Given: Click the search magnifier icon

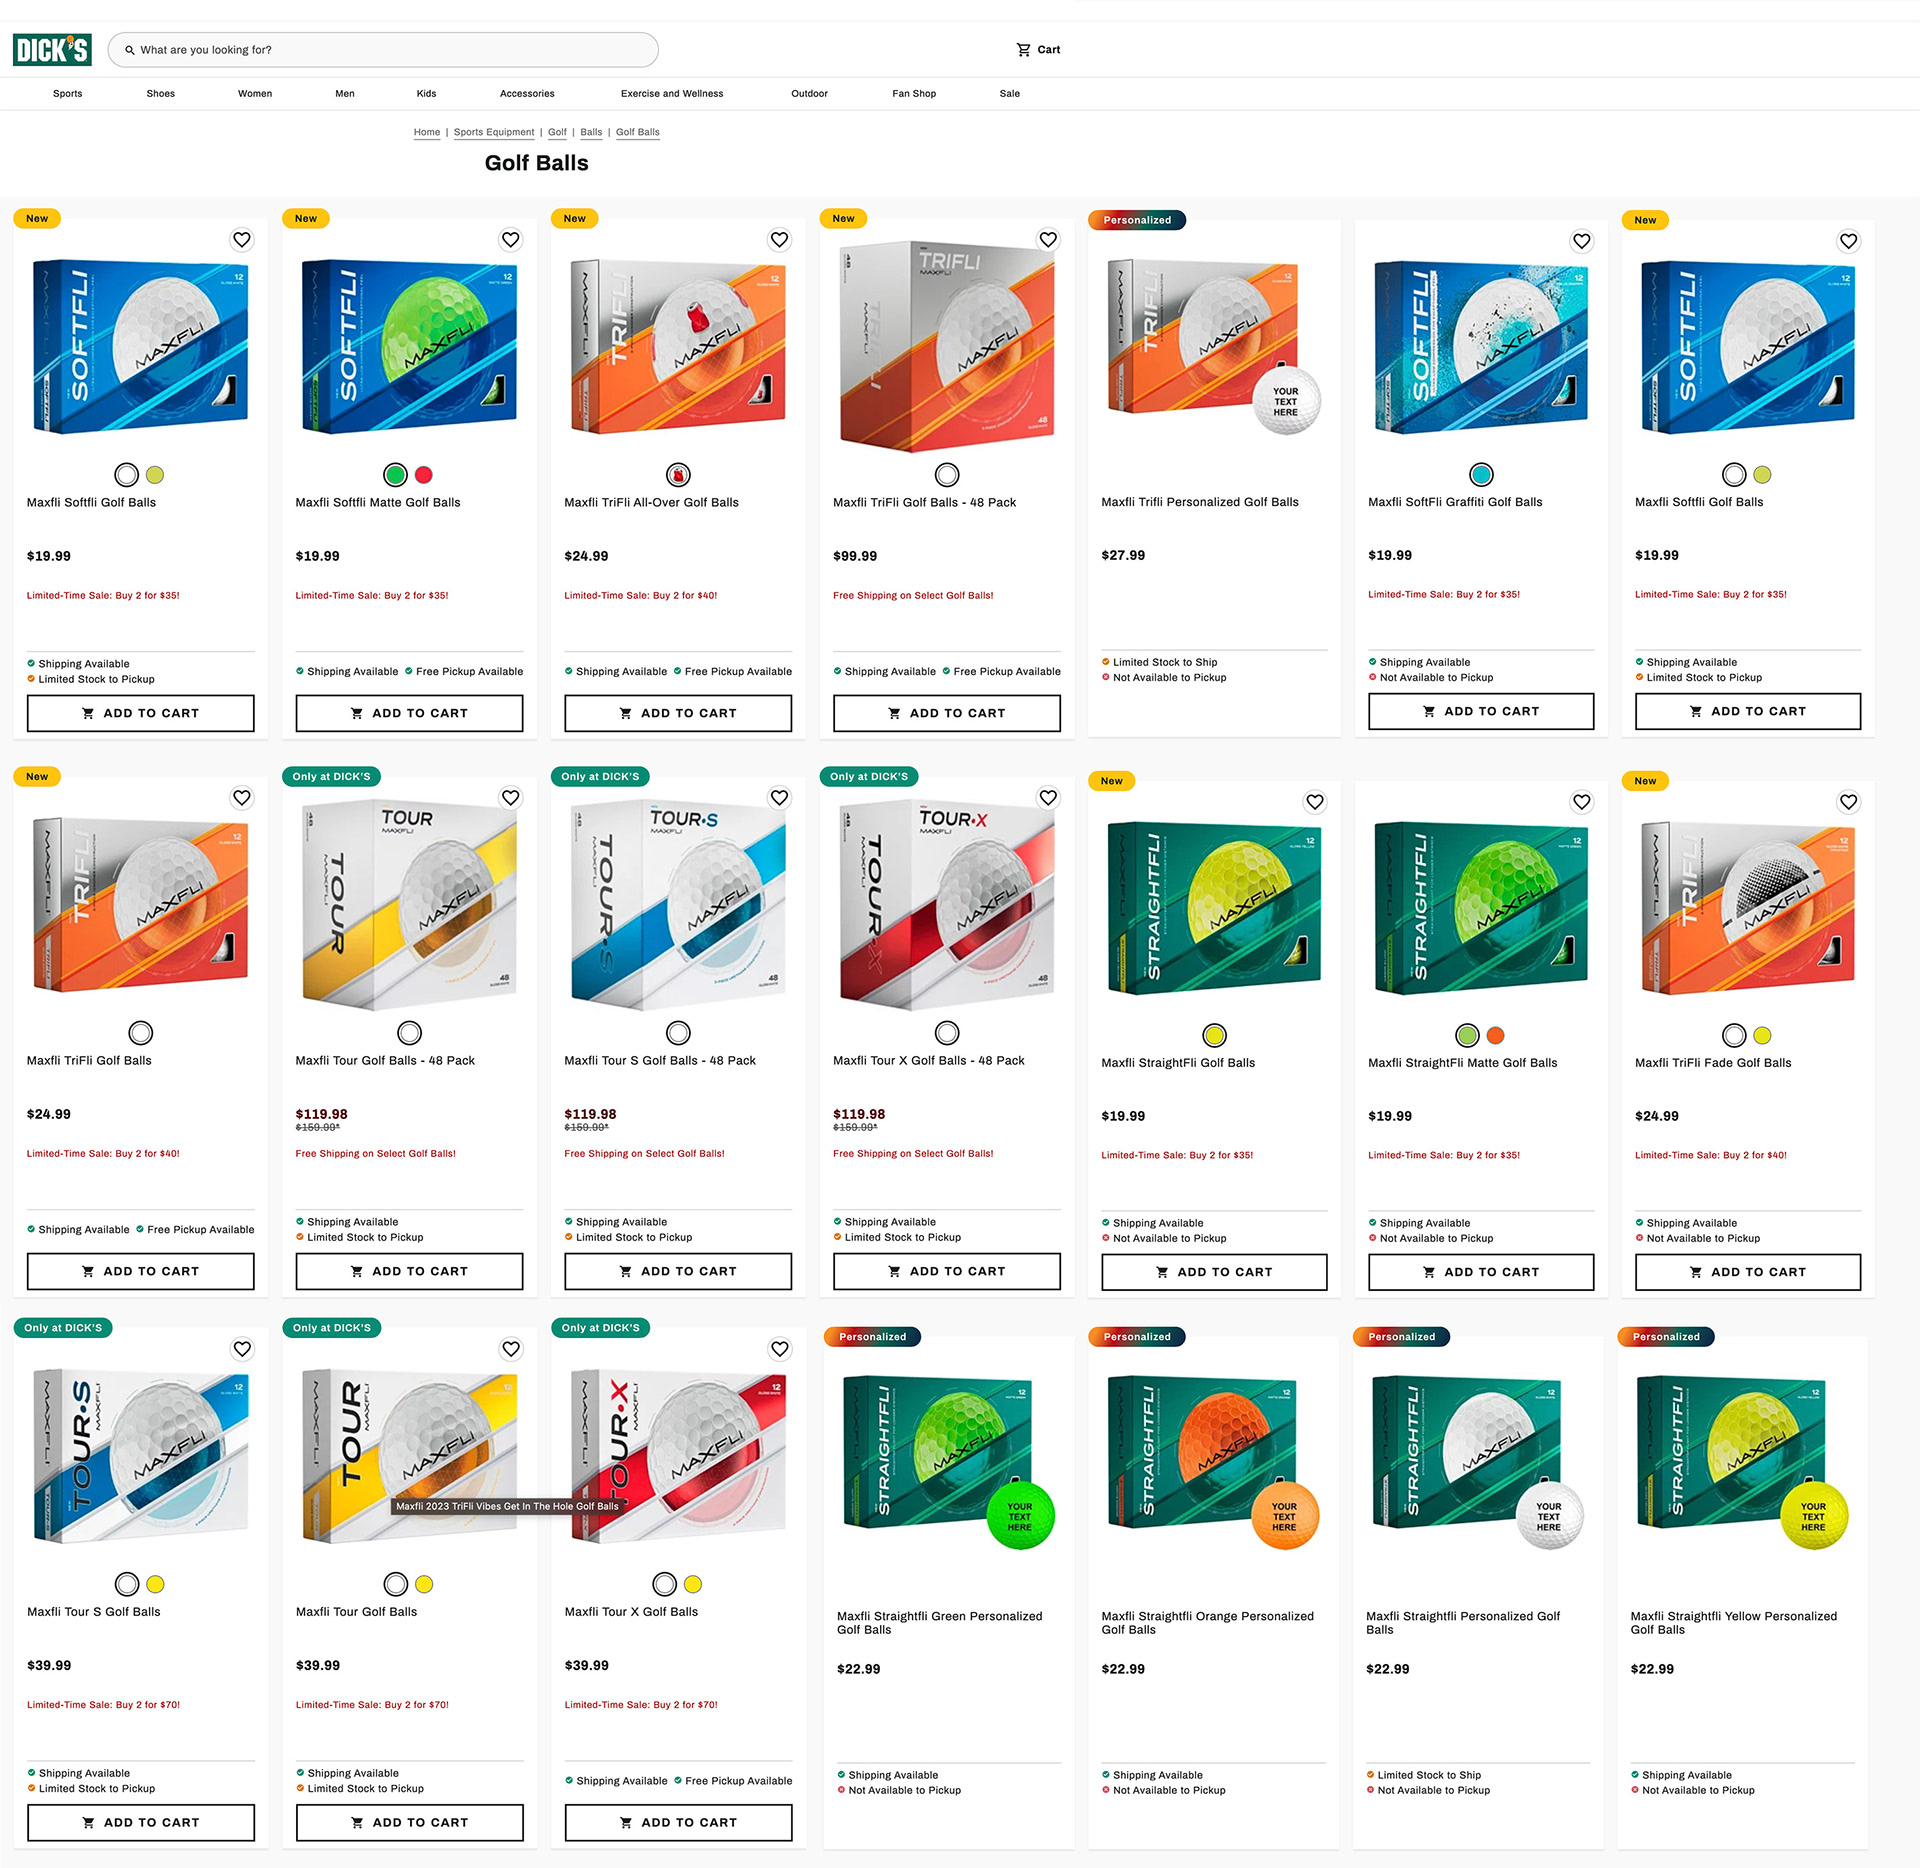Looking at the screenshot, I should tap(129, 50).
